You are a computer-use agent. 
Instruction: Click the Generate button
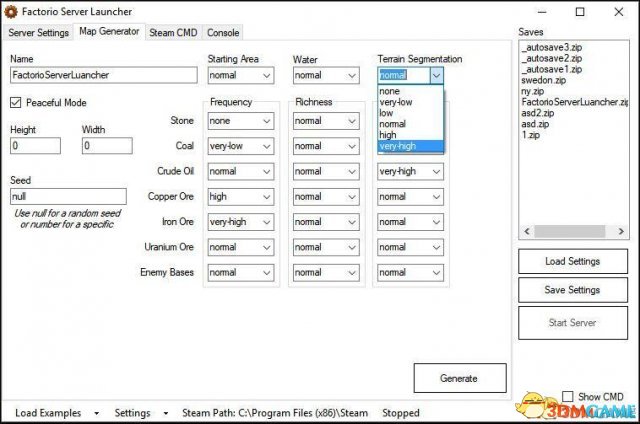pos(460,378)
